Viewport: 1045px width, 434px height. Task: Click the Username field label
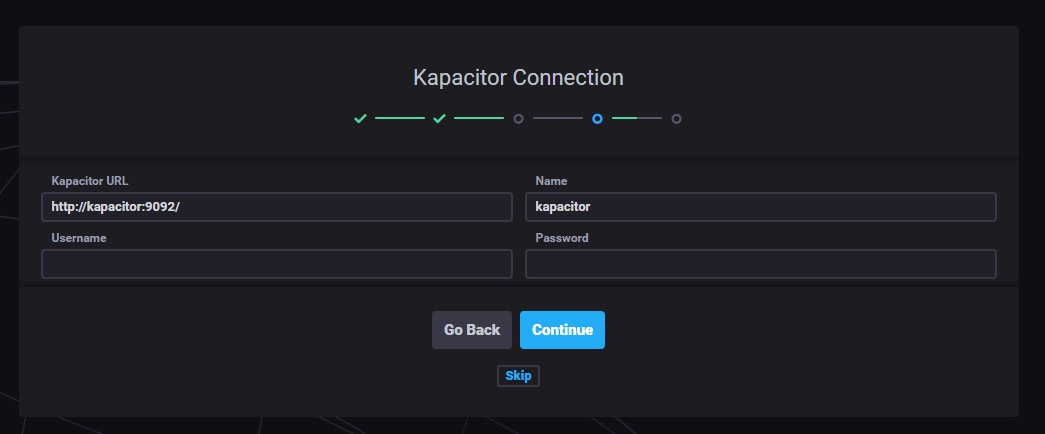coord(79,238)
